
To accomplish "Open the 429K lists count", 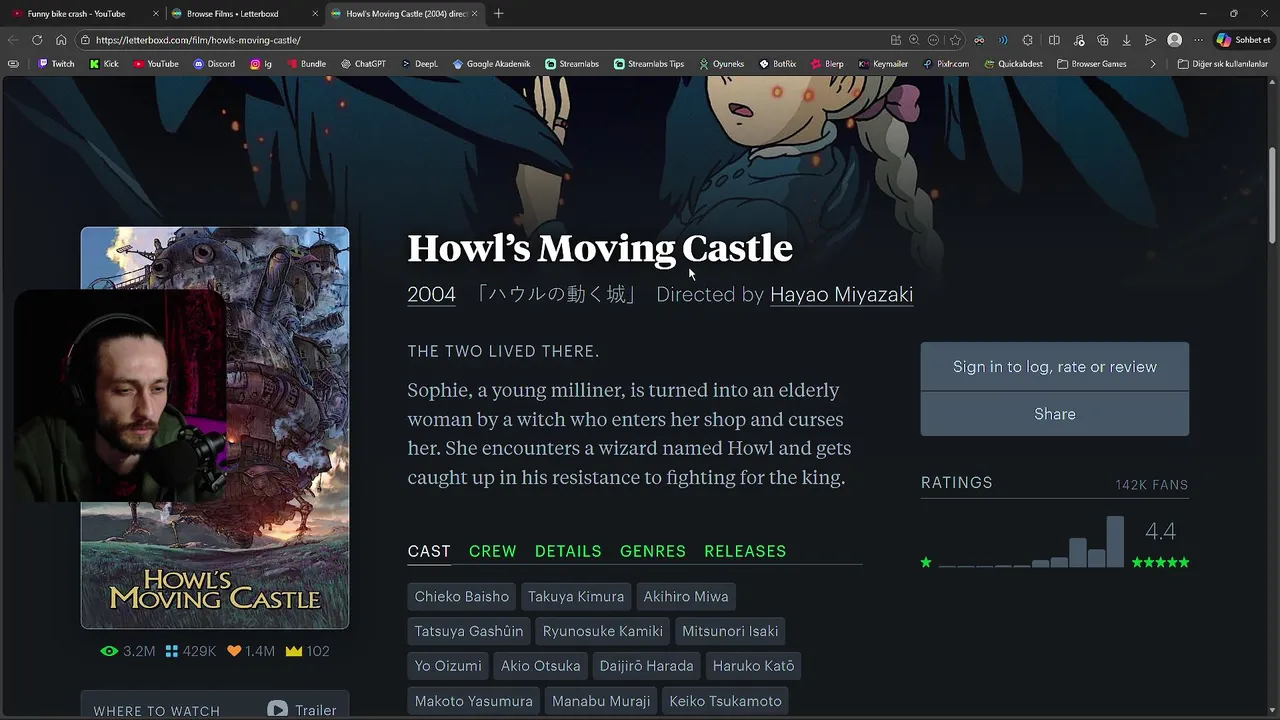I will click(x=191, y=651).
